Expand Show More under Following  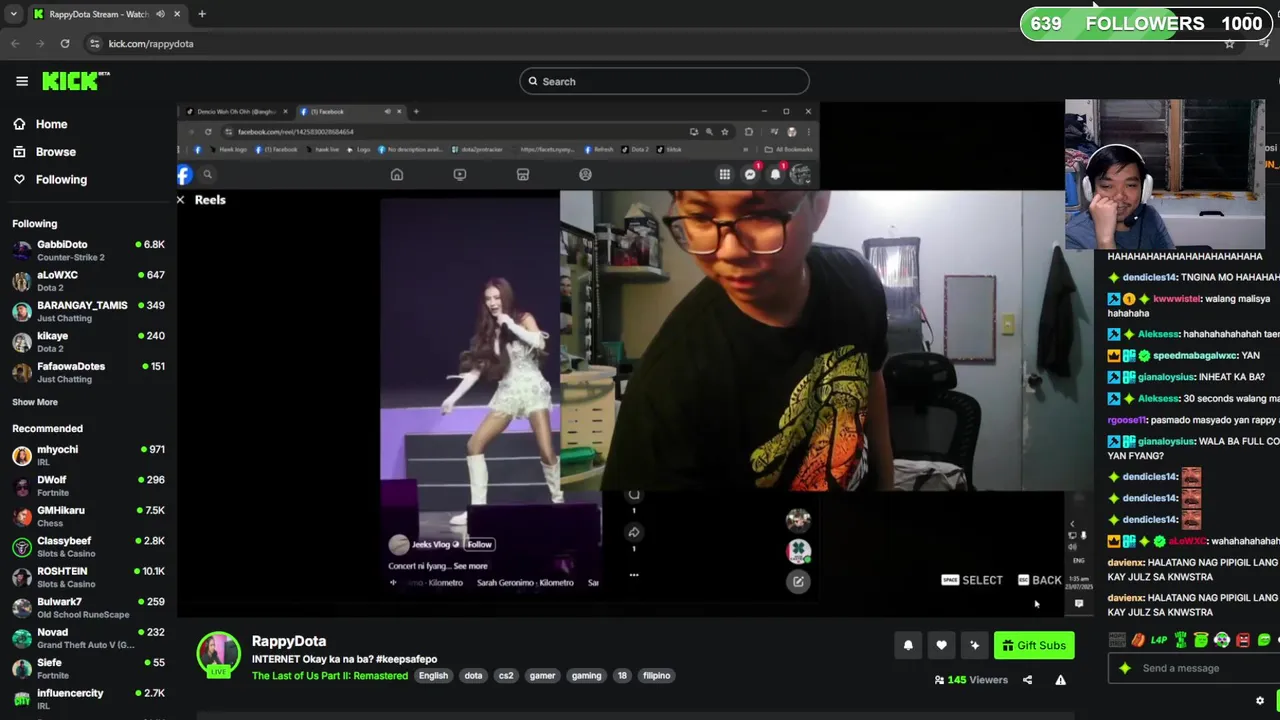35,402
